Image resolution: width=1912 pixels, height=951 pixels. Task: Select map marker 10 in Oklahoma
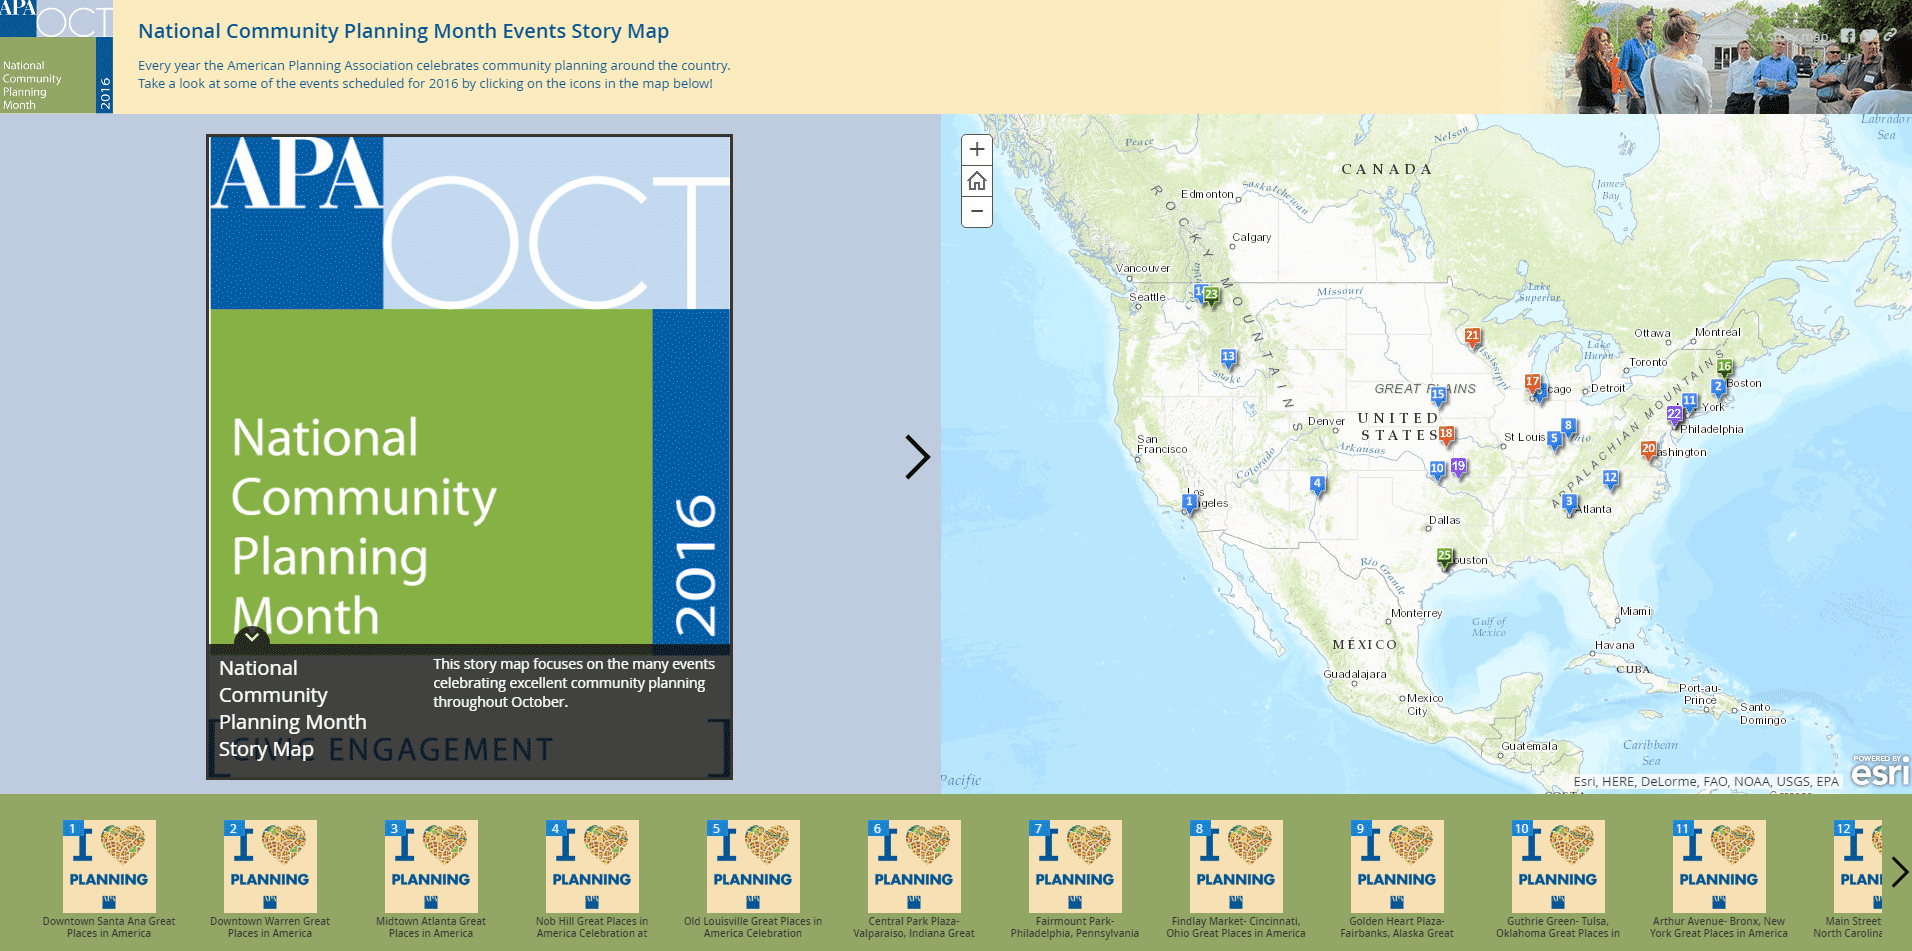[x=1437, y=470]
